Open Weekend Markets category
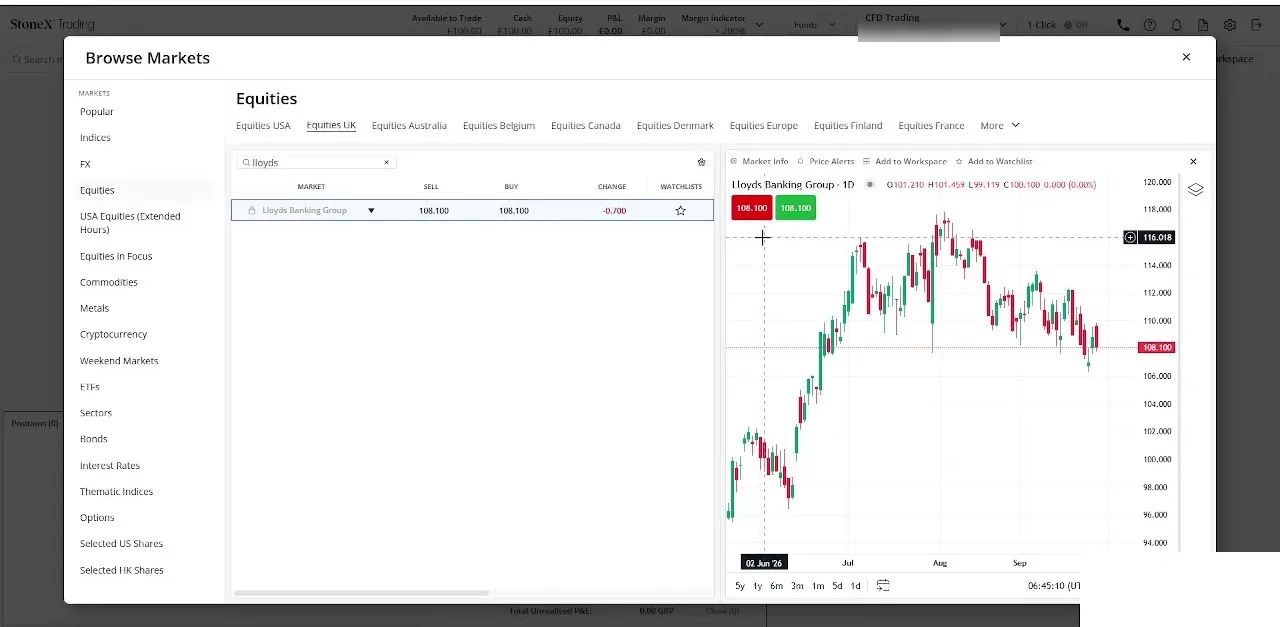Image resolution: width=1280 pixels, height=627 pixels. click(x=119, y=361)
